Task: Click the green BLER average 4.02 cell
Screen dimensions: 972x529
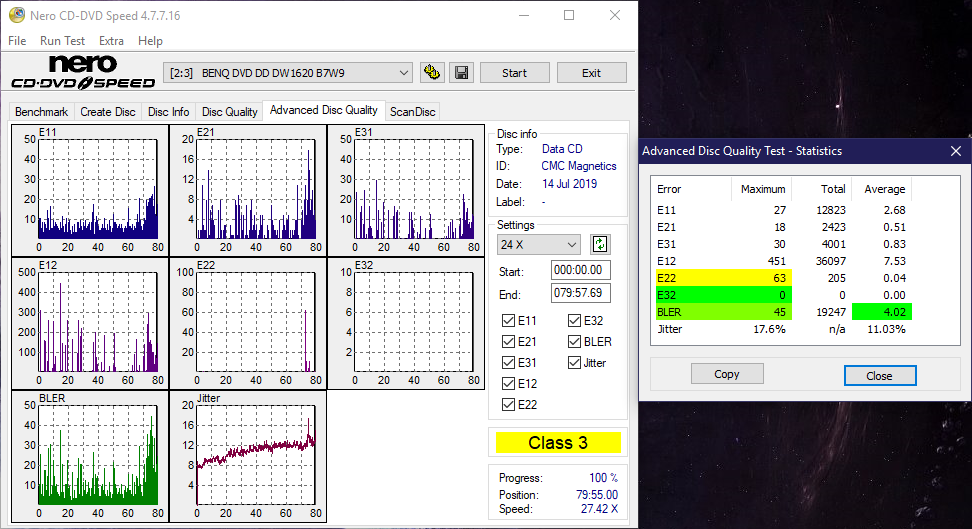Action: [881, 312]
